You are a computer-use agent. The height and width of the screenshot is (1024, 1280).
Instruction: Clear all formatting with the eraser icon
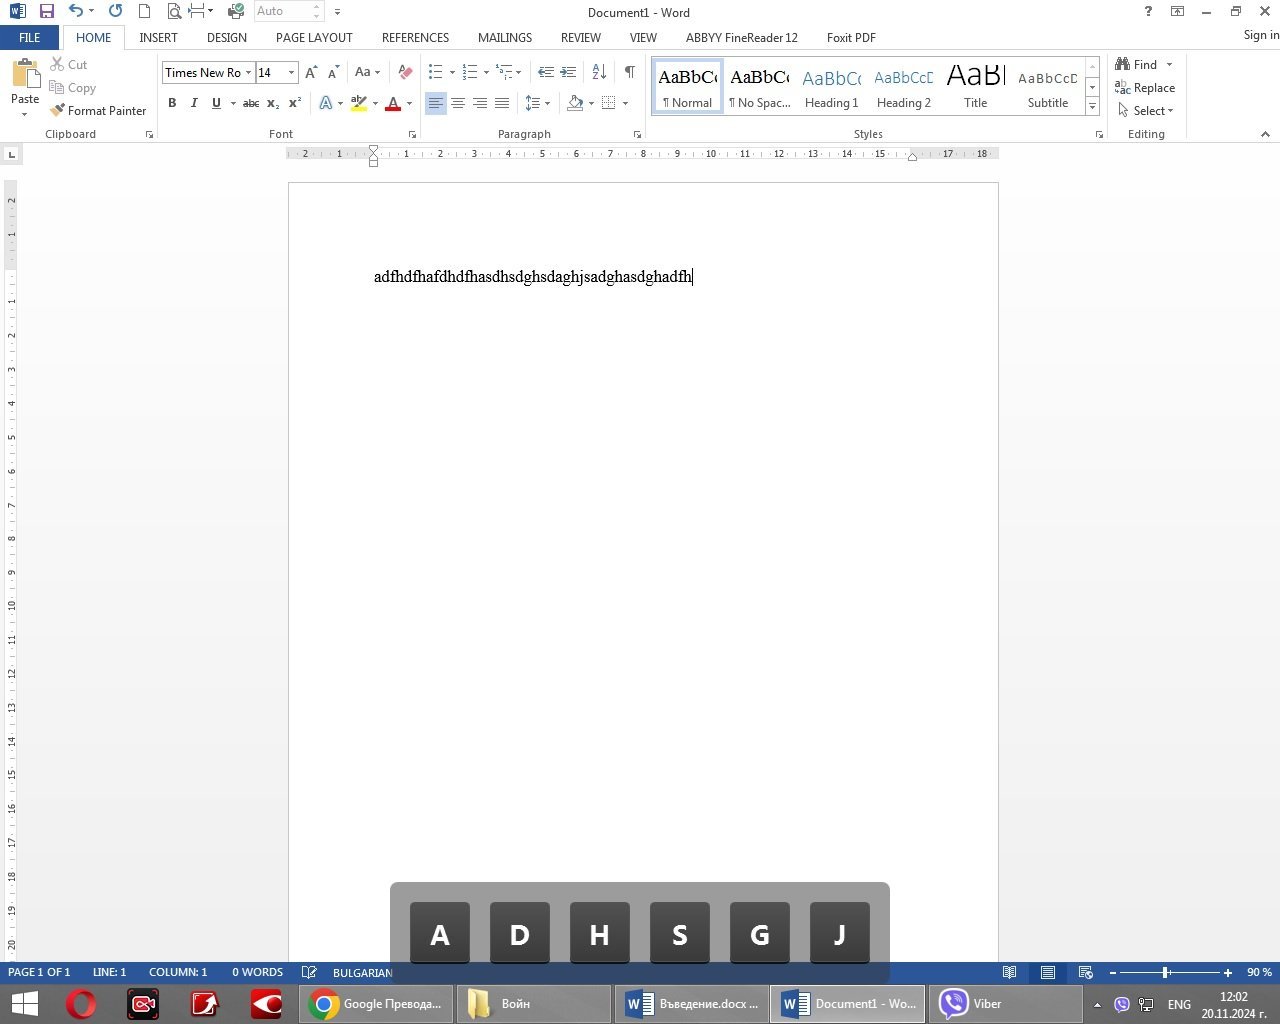405,72
